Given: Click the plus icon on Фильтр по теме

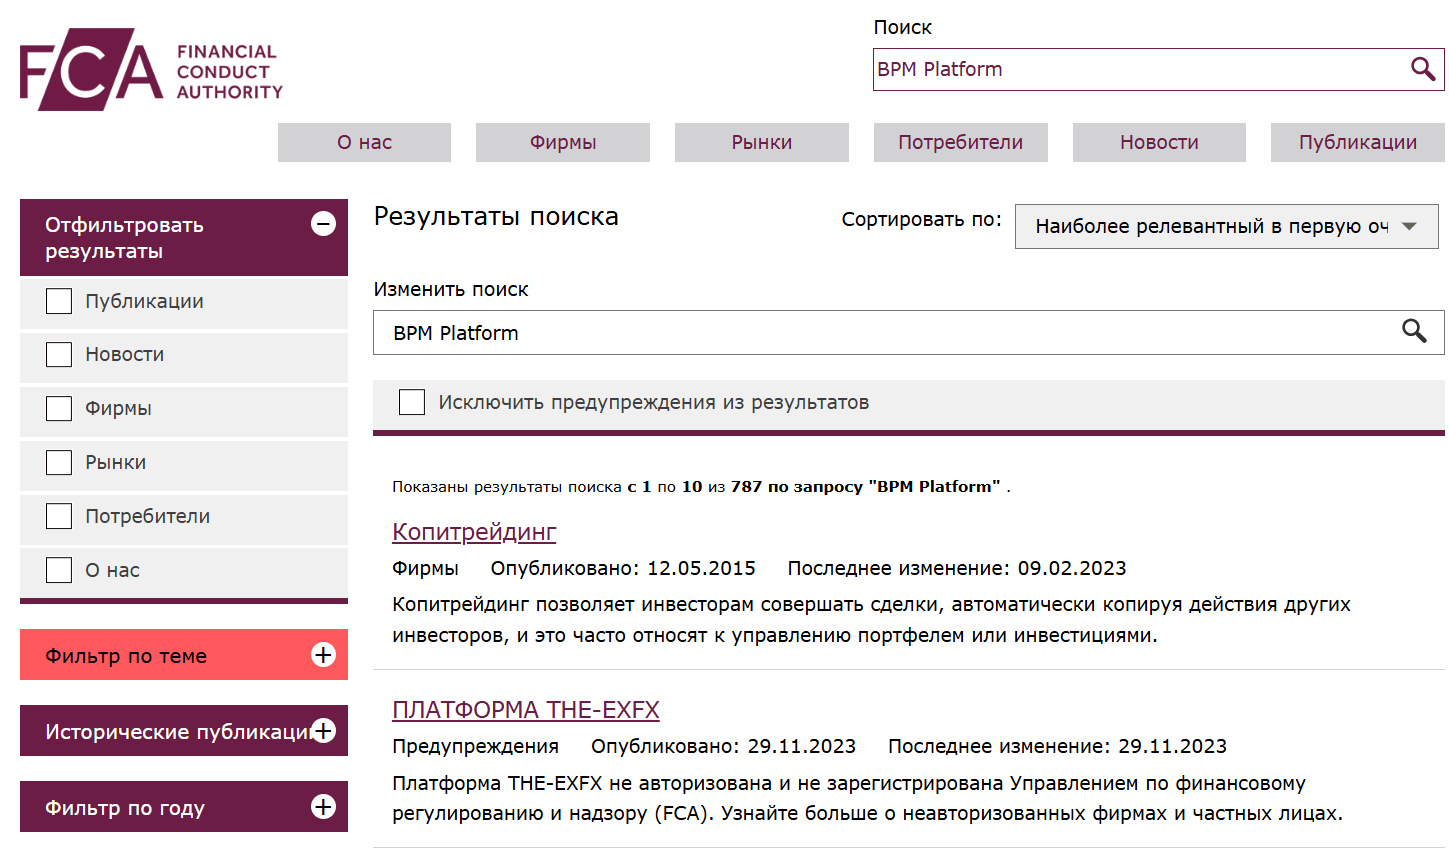Looking at the screenshot, I should [x=323, y=655].
